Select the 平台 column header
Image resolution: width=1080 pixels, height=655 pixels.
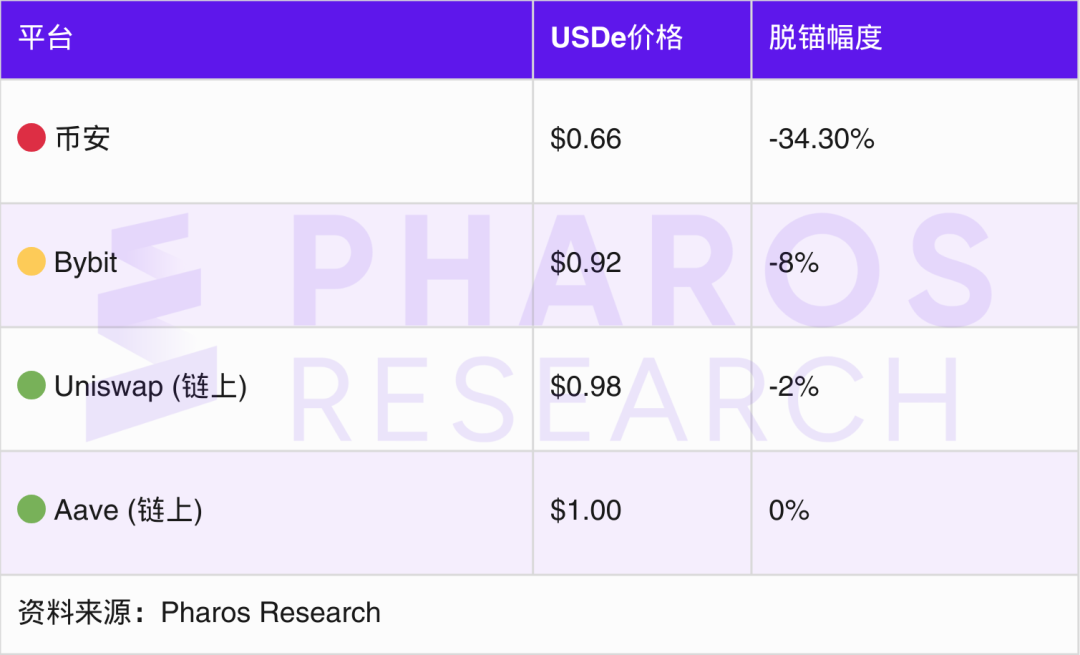tap(46, 38)
